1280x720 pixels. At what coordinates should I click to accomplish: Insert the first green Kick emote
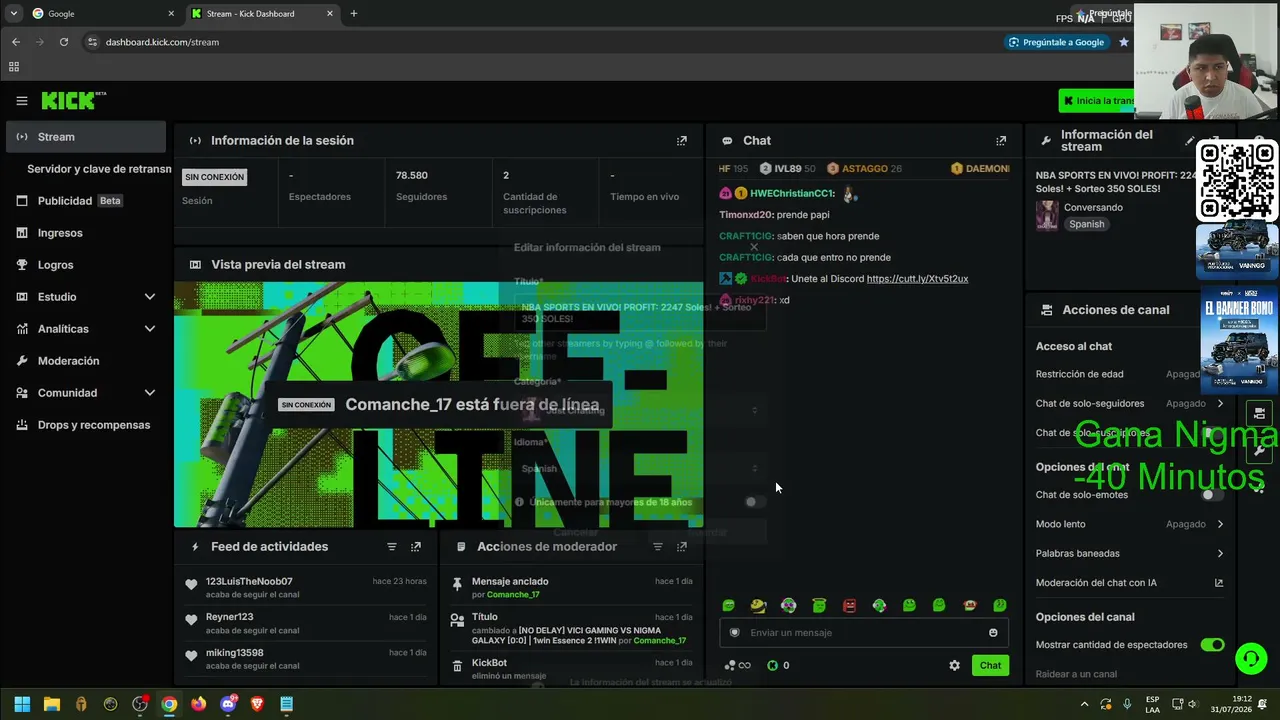[728, 606]
